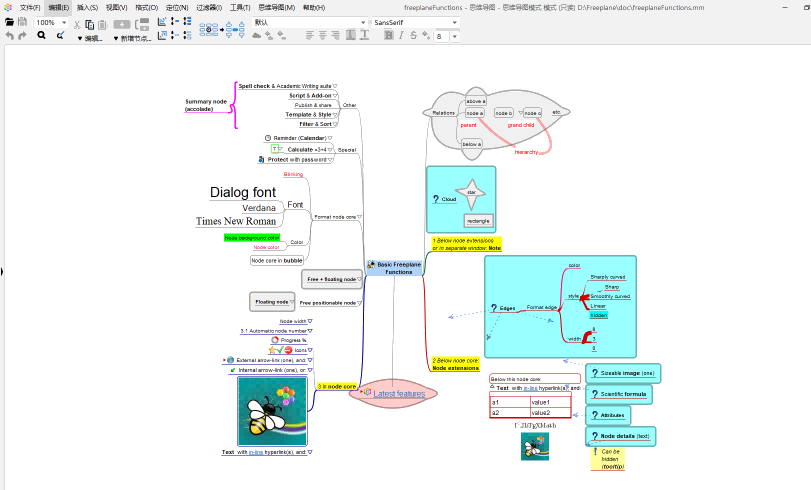Image resolution: width=811 pixels, height=490 pixels.
Task: Switch between outline and mind map layout
Action: click(x=222, y=30)
